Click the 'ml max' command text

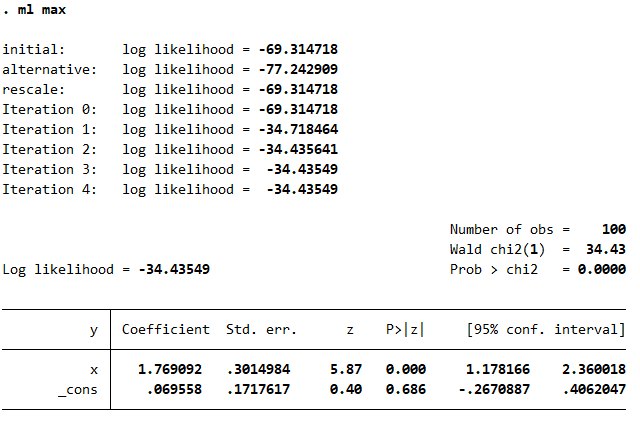[41, 9]
